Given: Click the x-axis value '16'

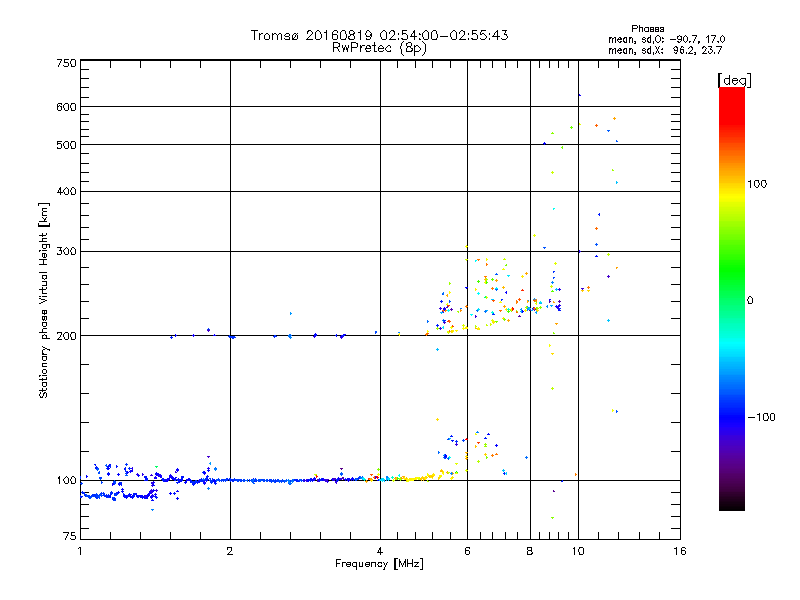Looking at the screenshot, I should point(680,551).
